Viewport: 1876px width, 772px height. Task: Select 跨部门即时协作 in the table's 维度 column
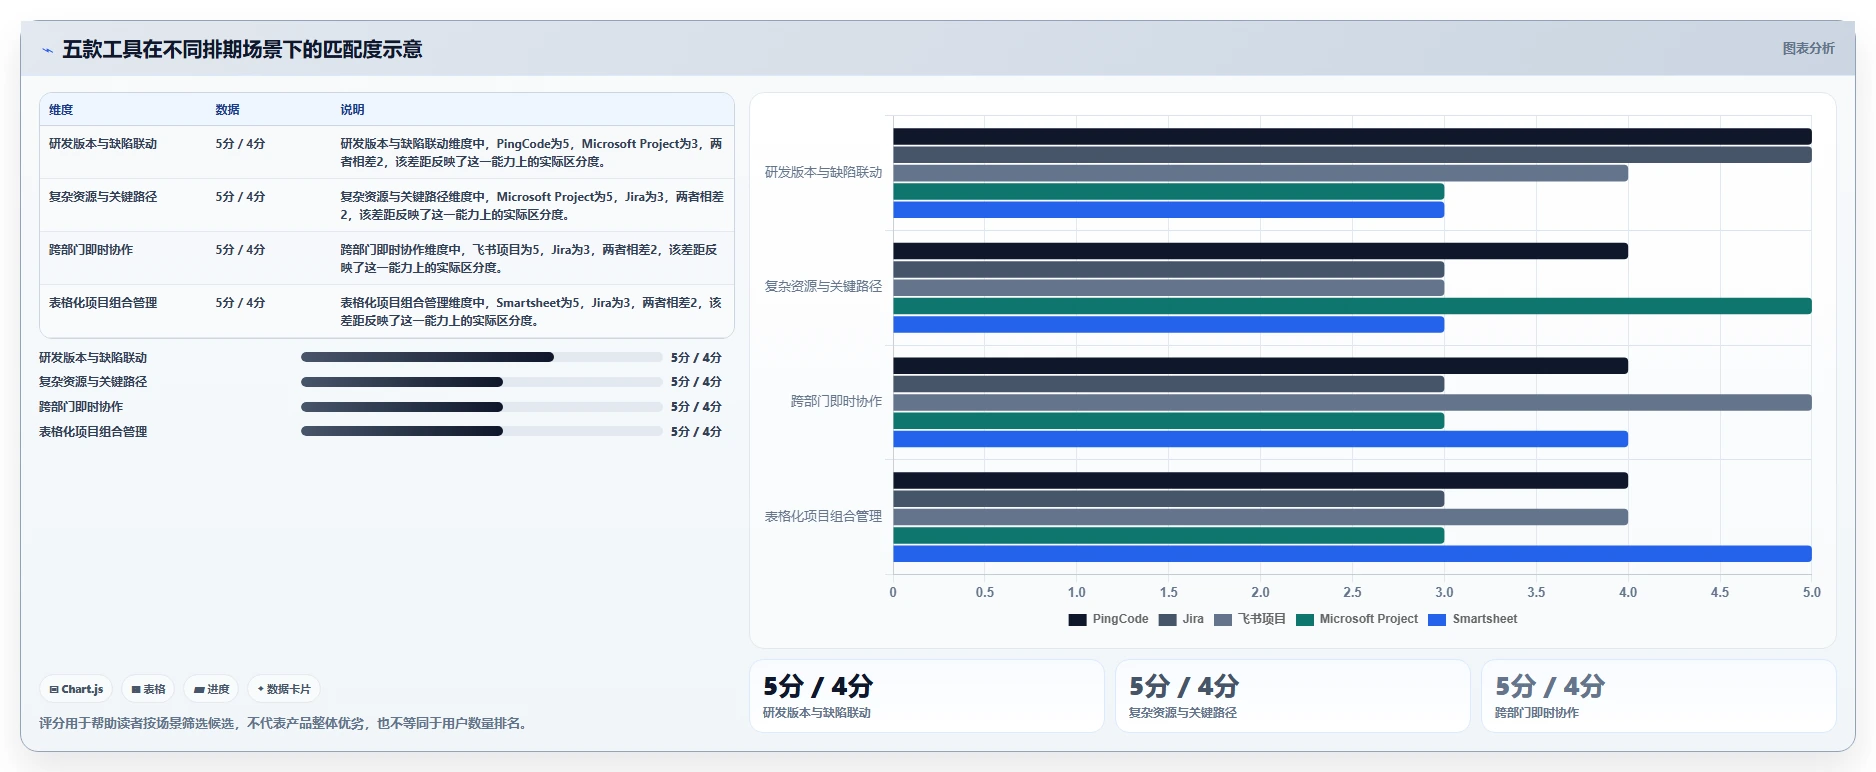(x=91, y=250)
